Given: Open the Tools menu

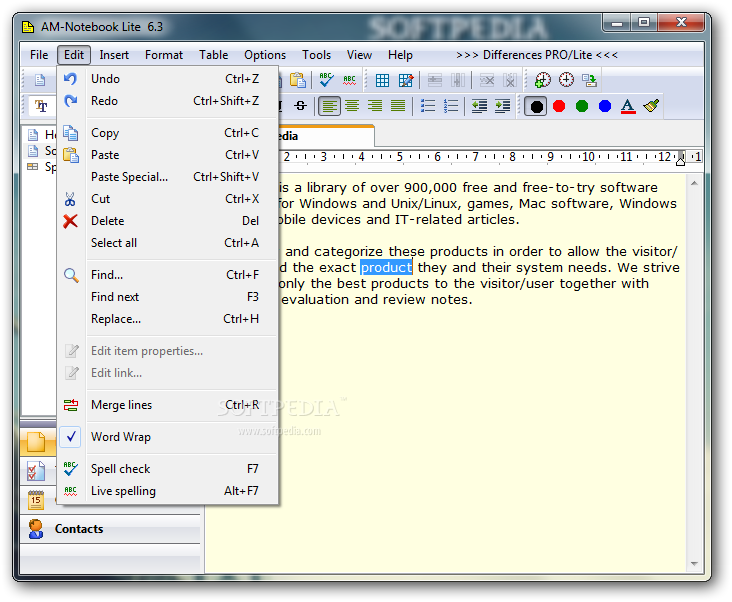Looking at the screenshot, I should pyautogui.click(x=317, y=55).
